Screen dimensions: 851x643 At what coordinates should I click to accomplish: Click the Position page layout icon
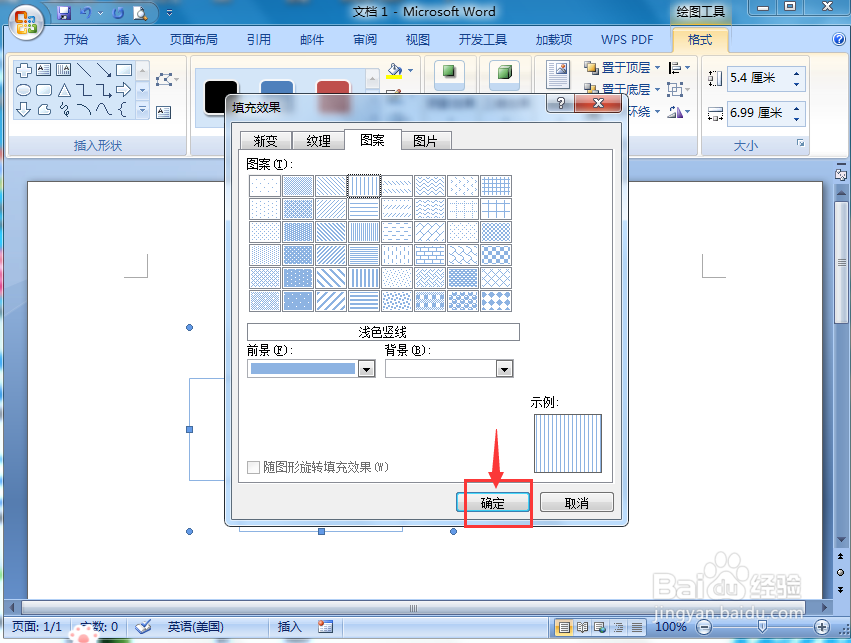[557, 74]
